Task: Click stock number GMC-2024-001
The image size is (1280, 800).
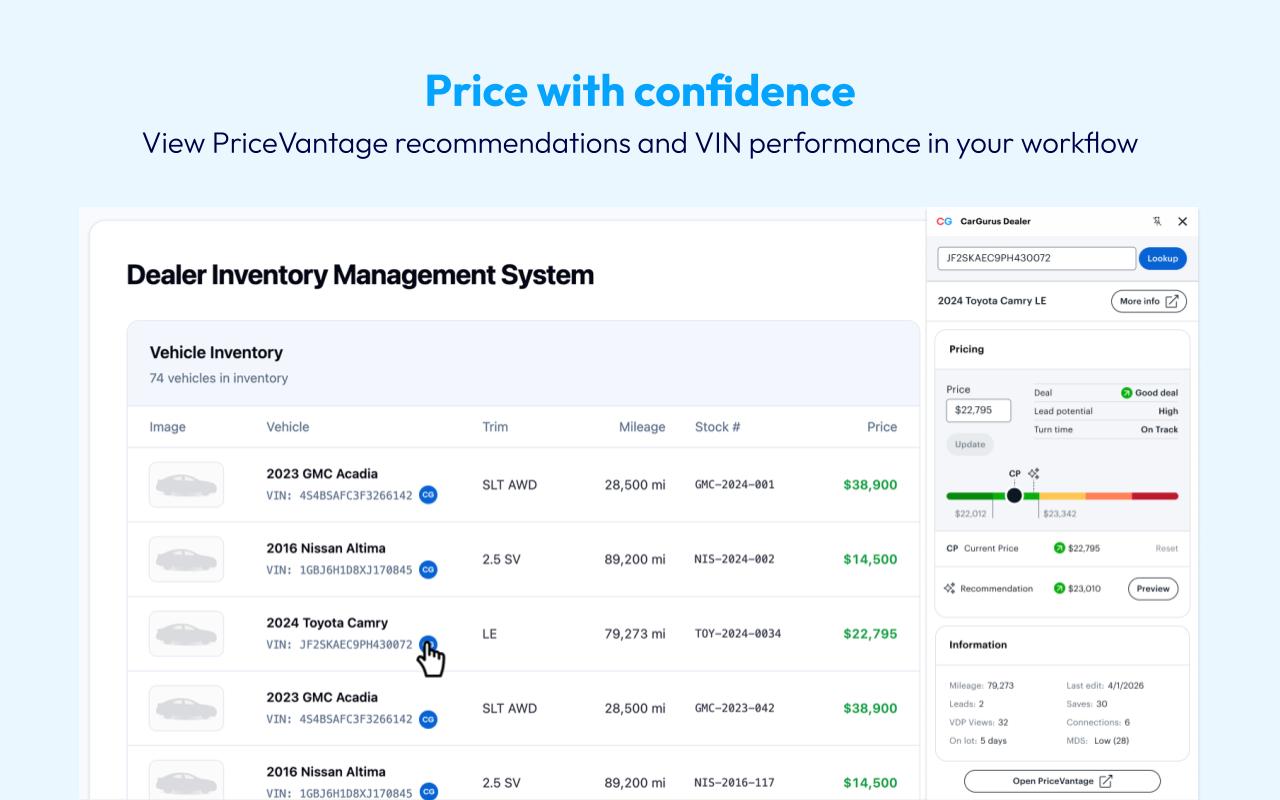Action: coord(735,485)
